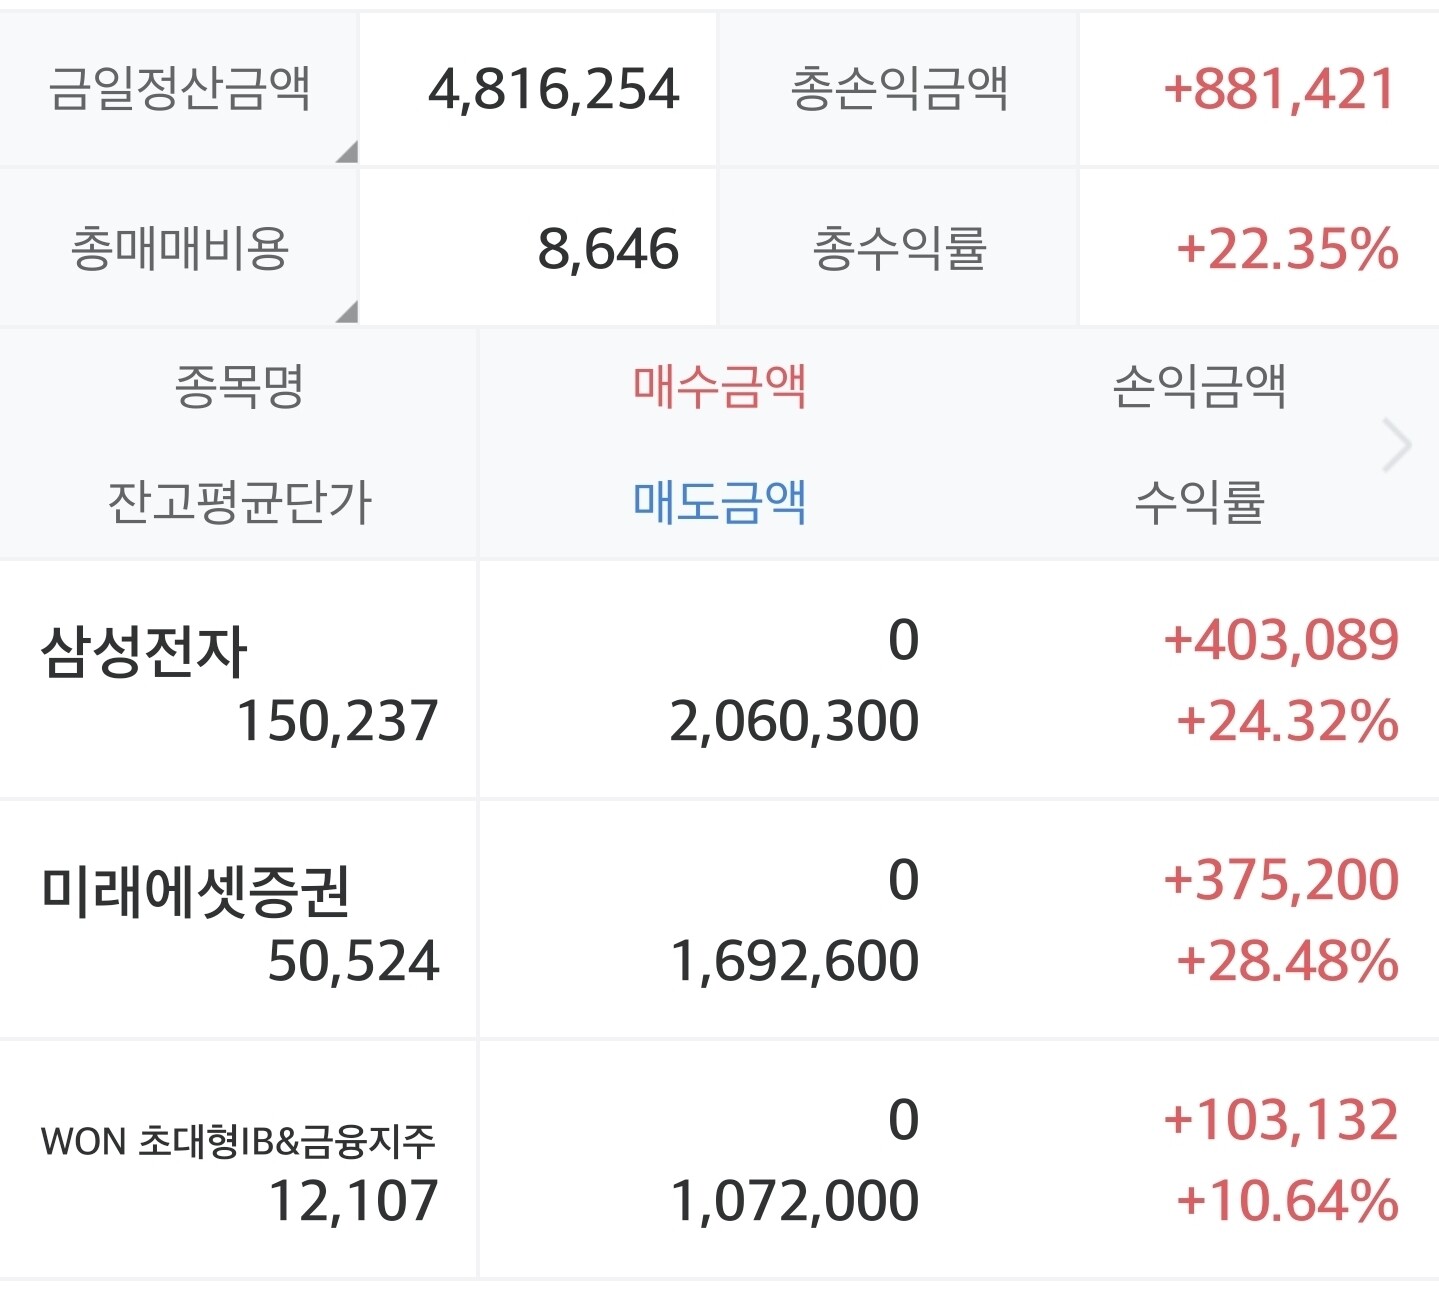Tap the red 매수금액 header

(719, 387)
